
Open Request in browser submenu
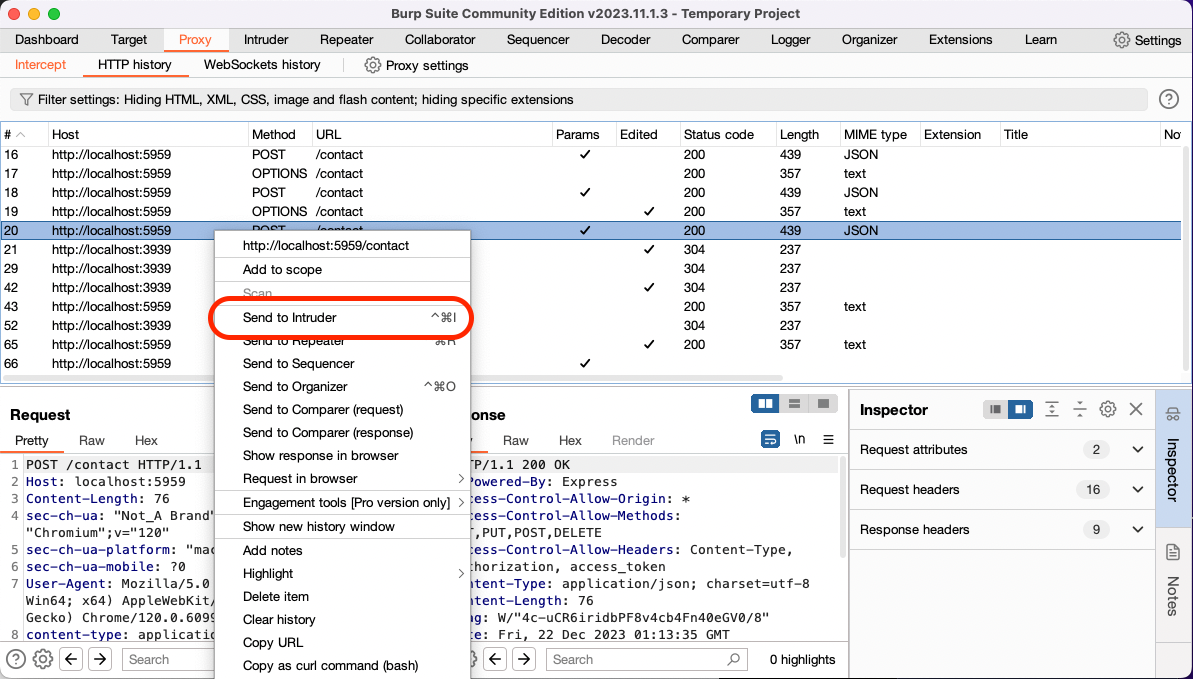tap(342, 479)
